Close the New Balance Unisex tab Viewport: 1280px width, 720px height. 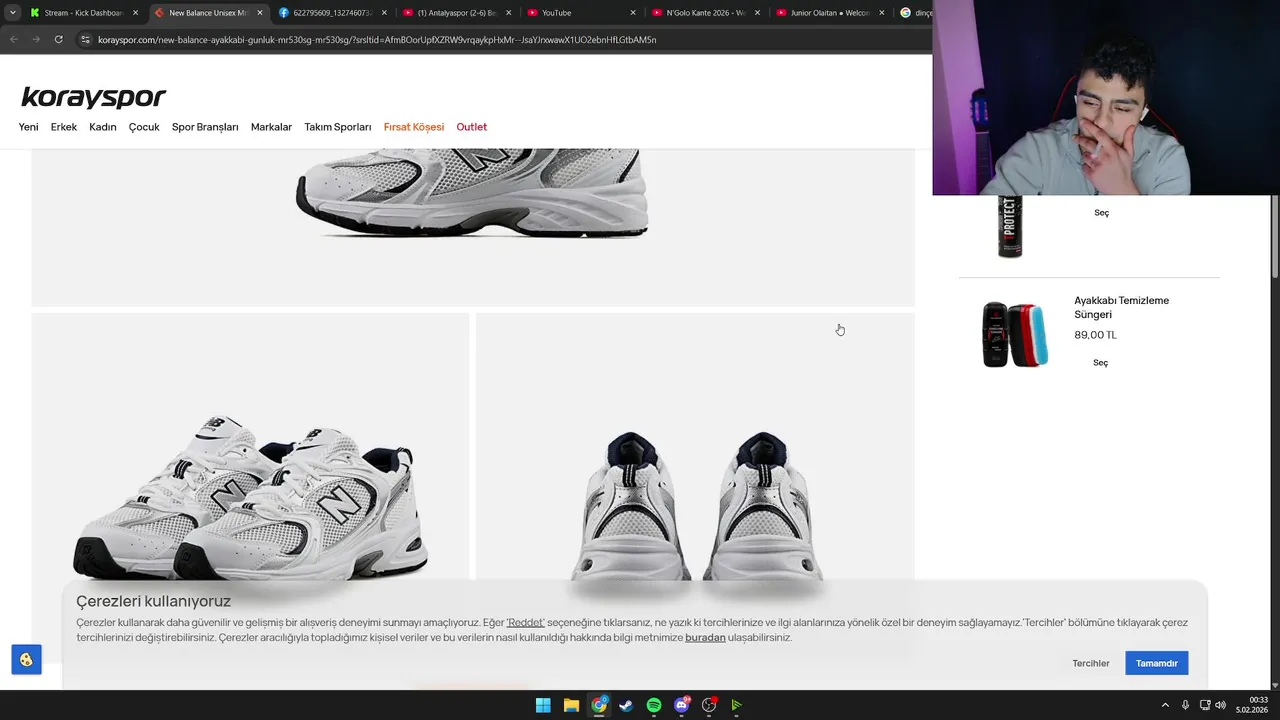(x=260, y=13)
